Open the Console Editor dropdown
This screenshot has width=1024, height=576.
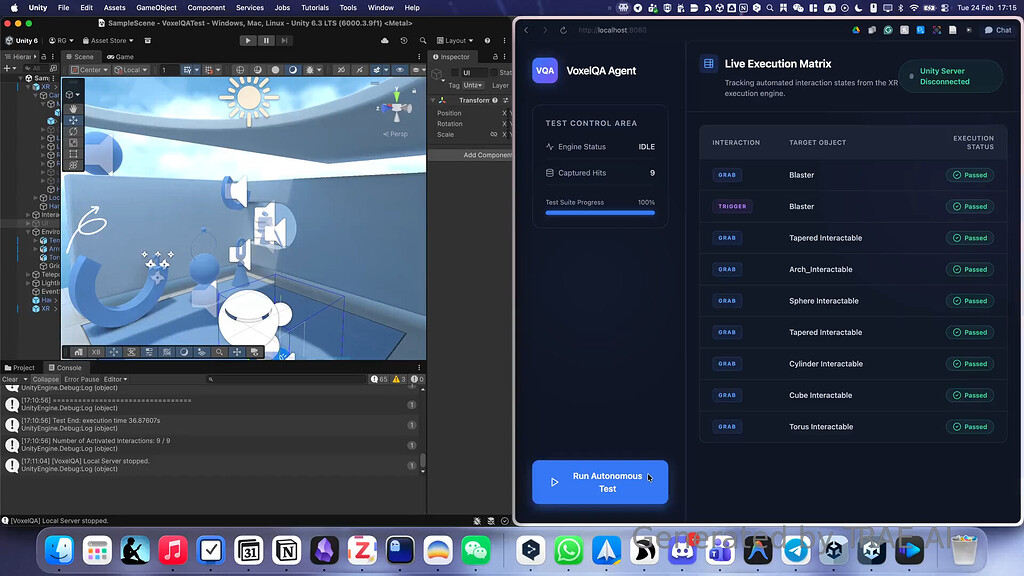point(116,379)
